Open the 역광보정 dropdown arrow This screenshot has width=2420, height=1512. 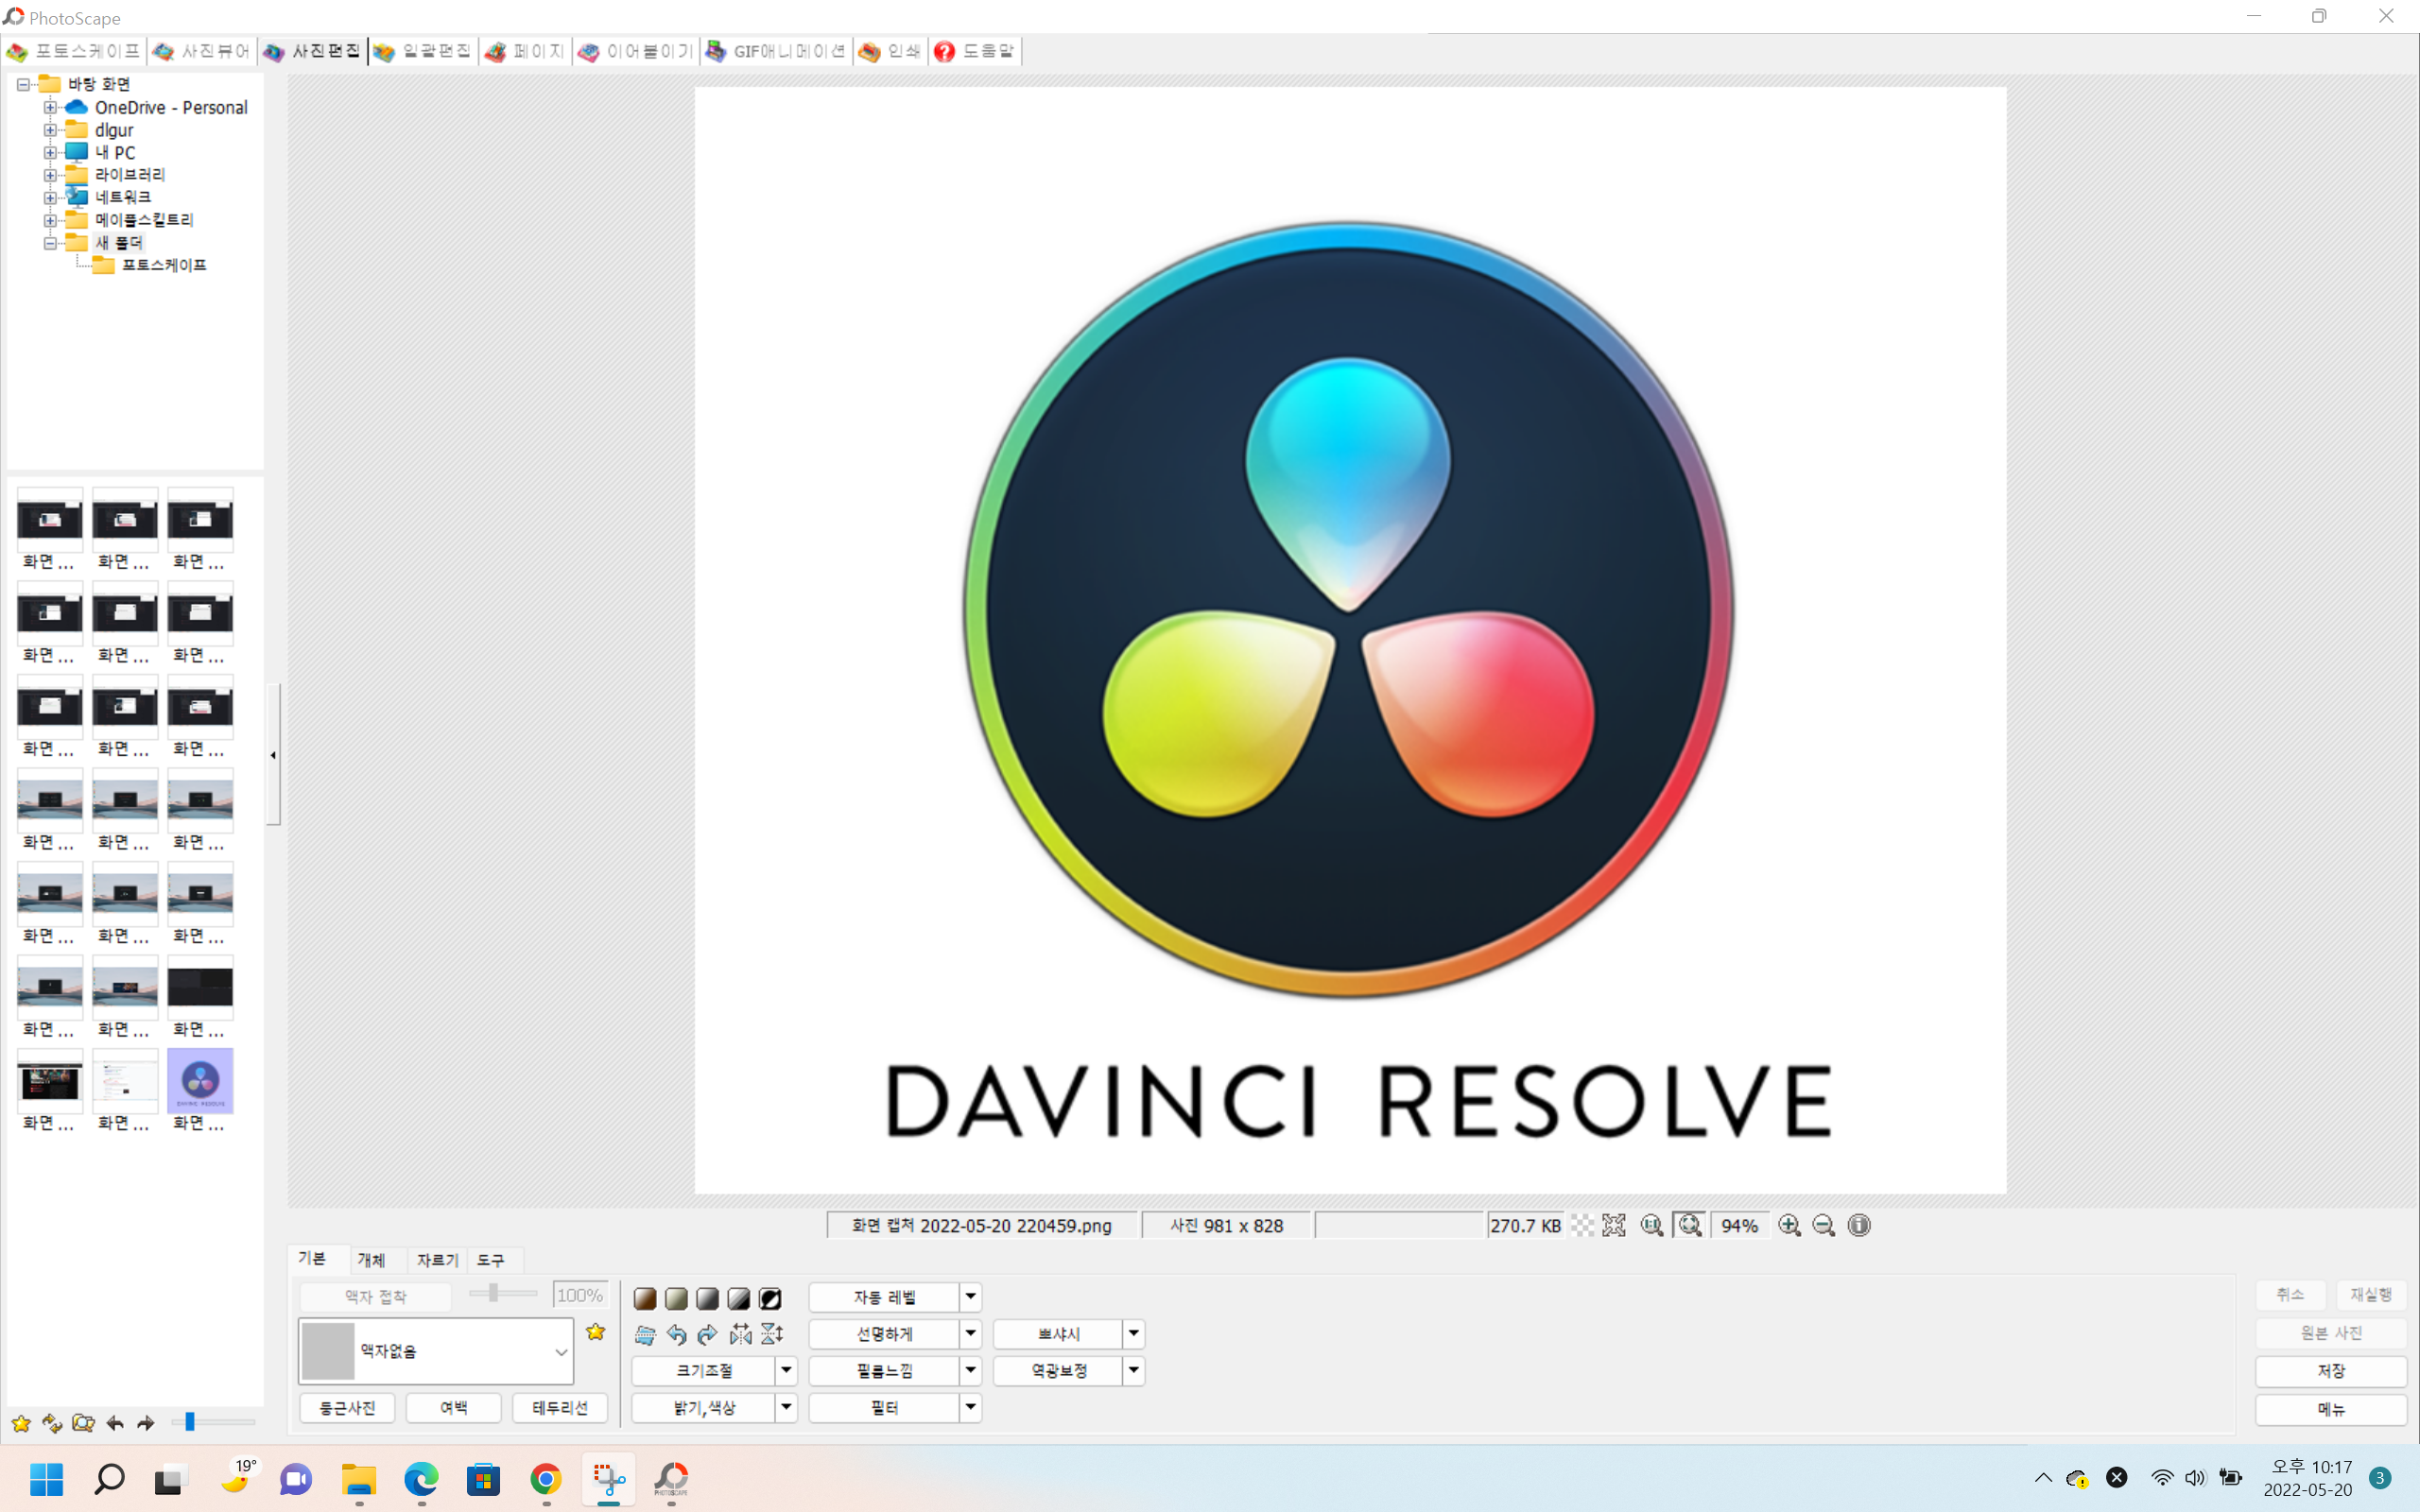click(1133, 1371)
